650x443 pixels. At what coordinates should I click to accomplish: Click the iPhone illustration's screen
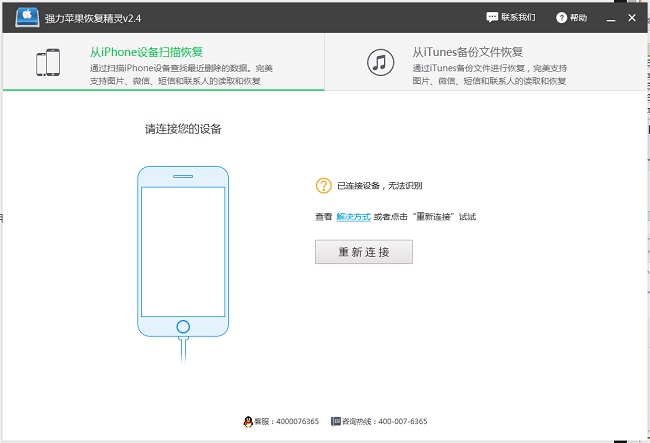coord(182,249)
